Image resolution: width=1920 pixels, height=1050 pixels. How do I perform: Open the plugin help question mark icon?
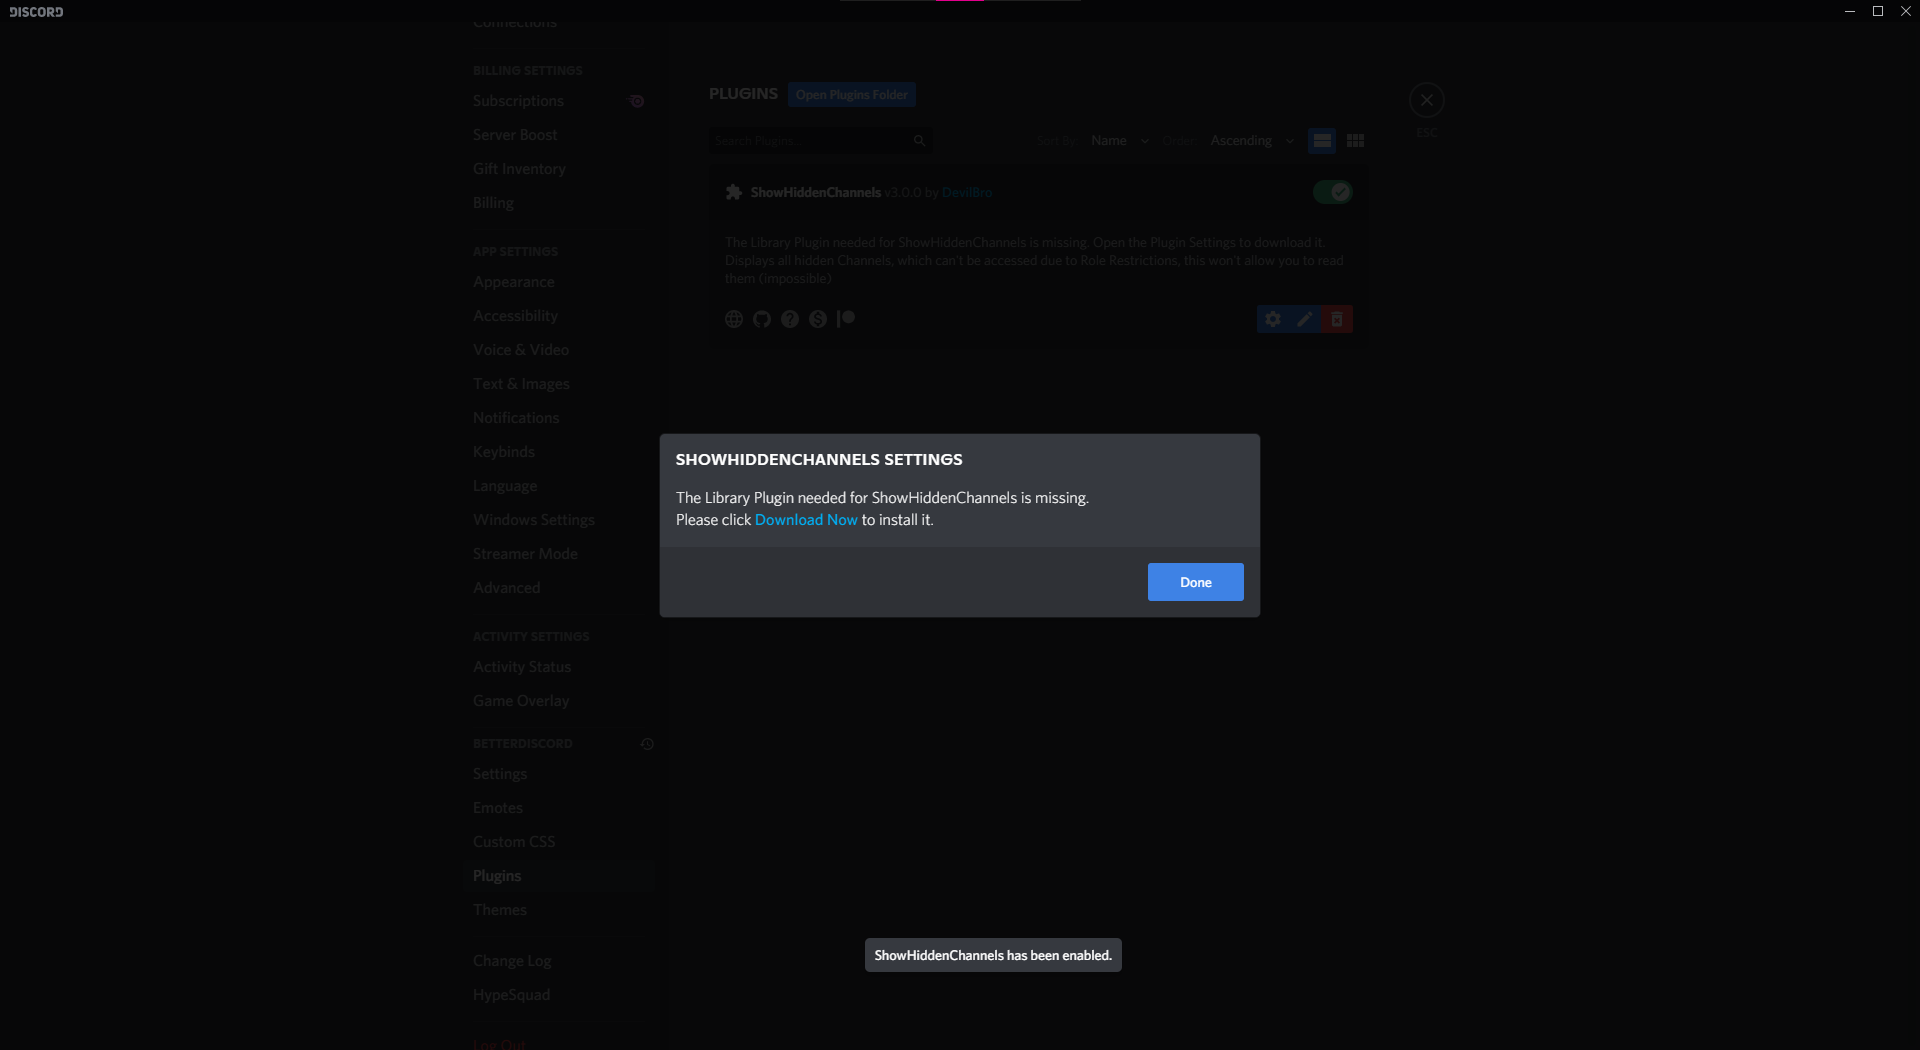789,318
